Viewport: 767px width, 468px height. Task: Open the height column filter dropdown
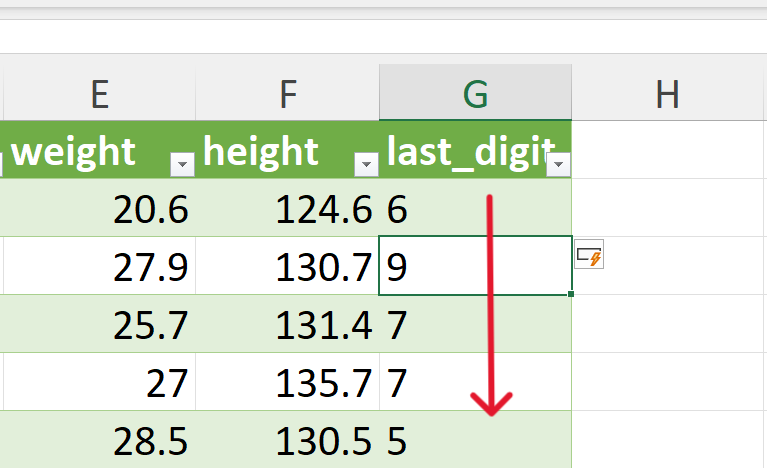[366, 164]
